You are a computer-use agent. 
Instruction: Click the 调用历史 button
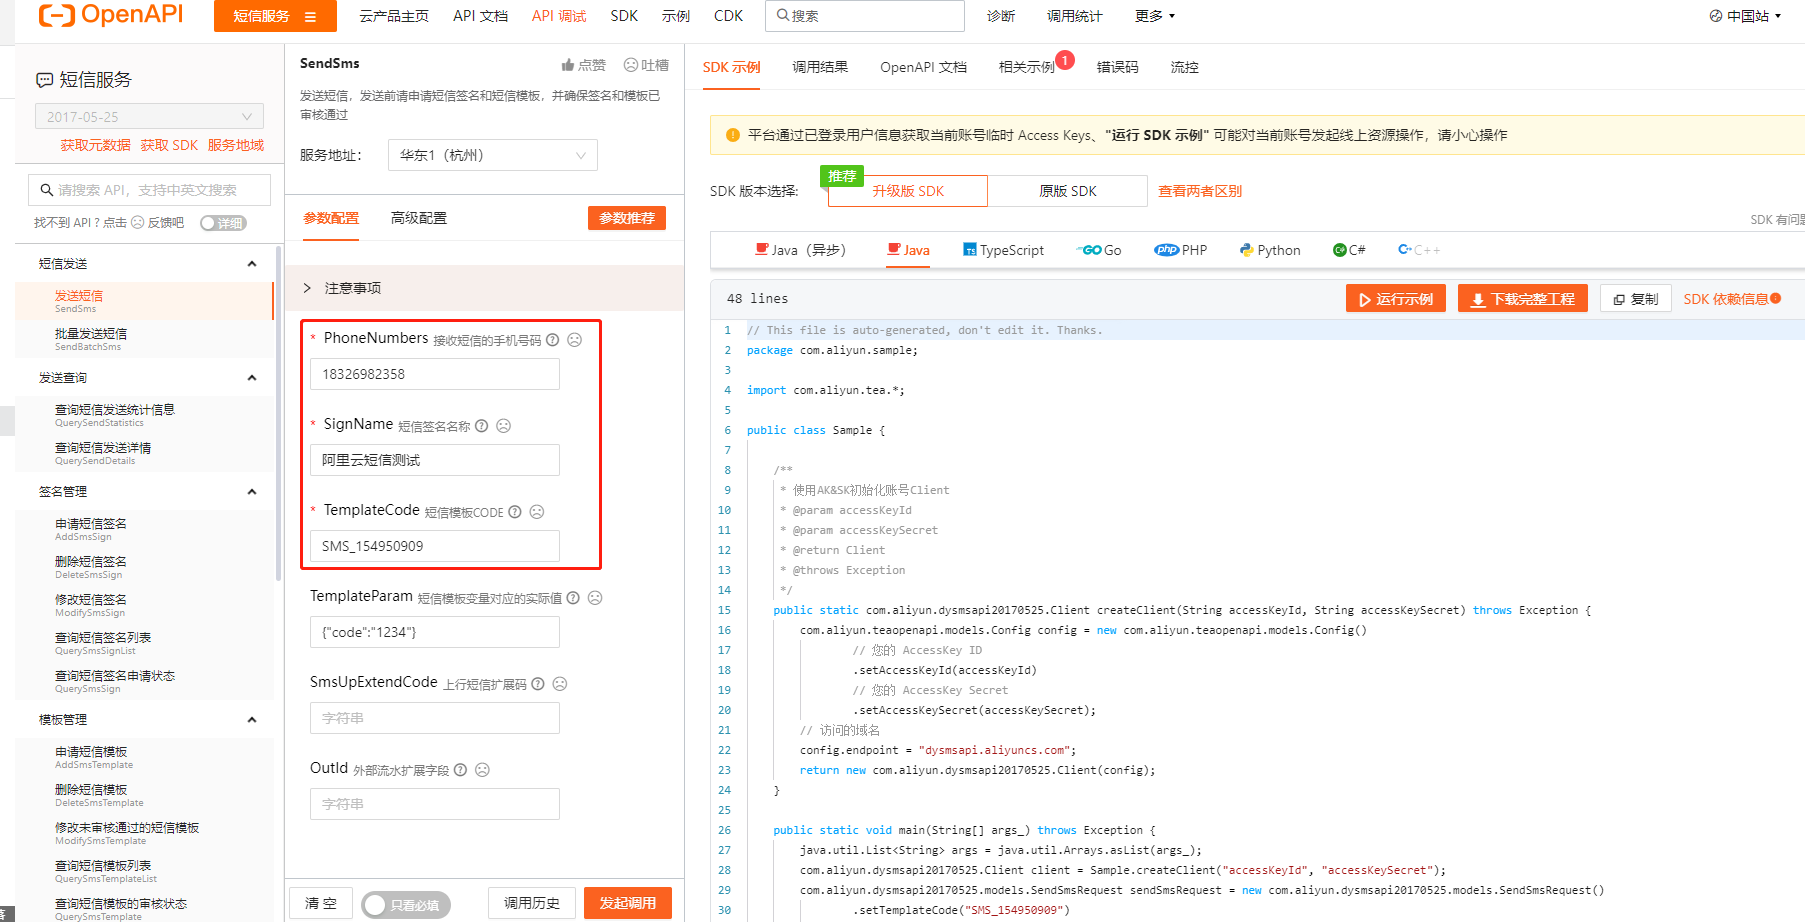click(532, 903)
